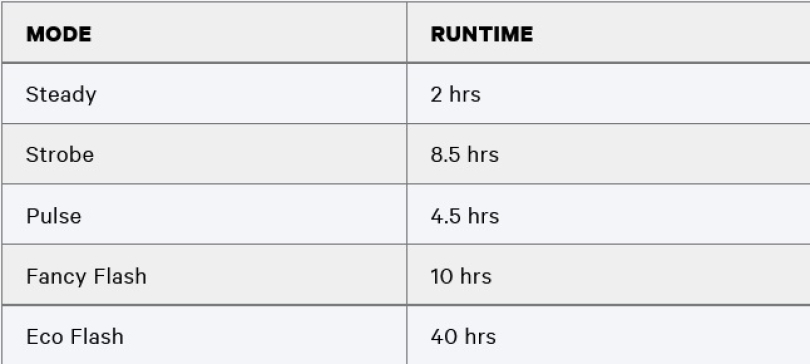Click the 8.5 hrs runtime value

[x=464, y=155]
